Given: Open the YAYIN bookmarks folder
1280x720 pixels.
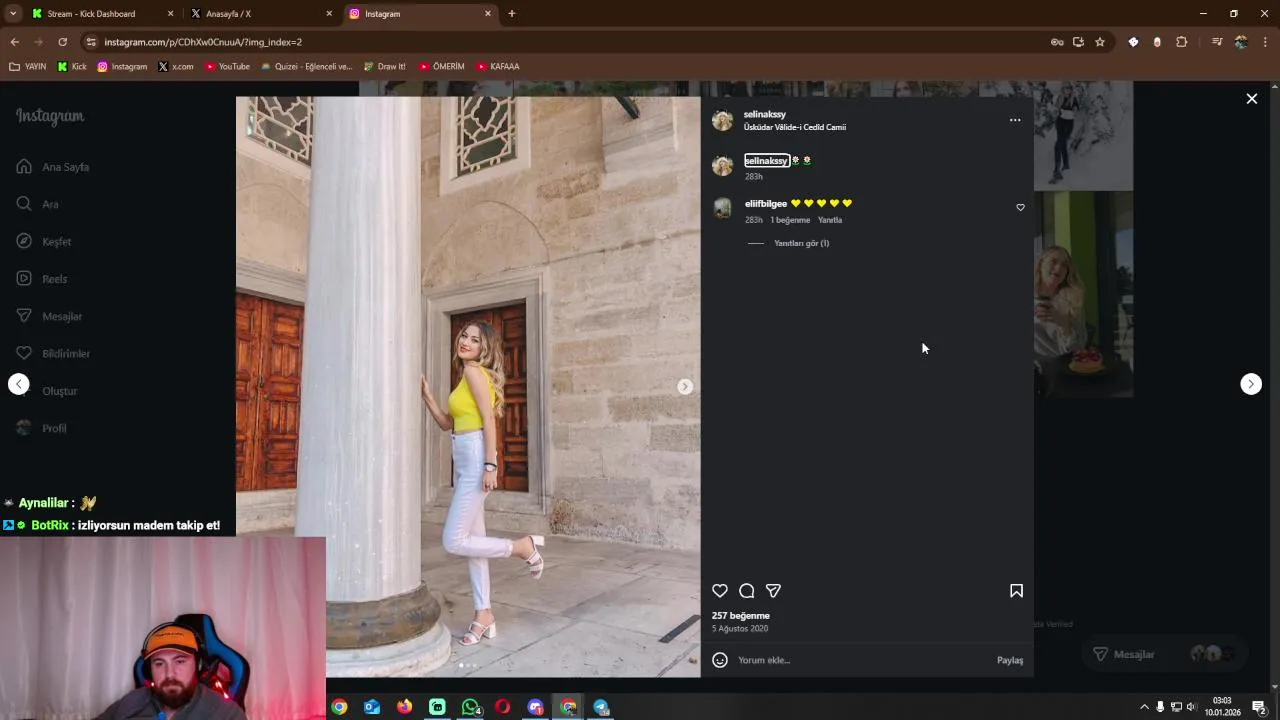Looking at the screenshot, I should pyautogui.click(x=28, y=67).
